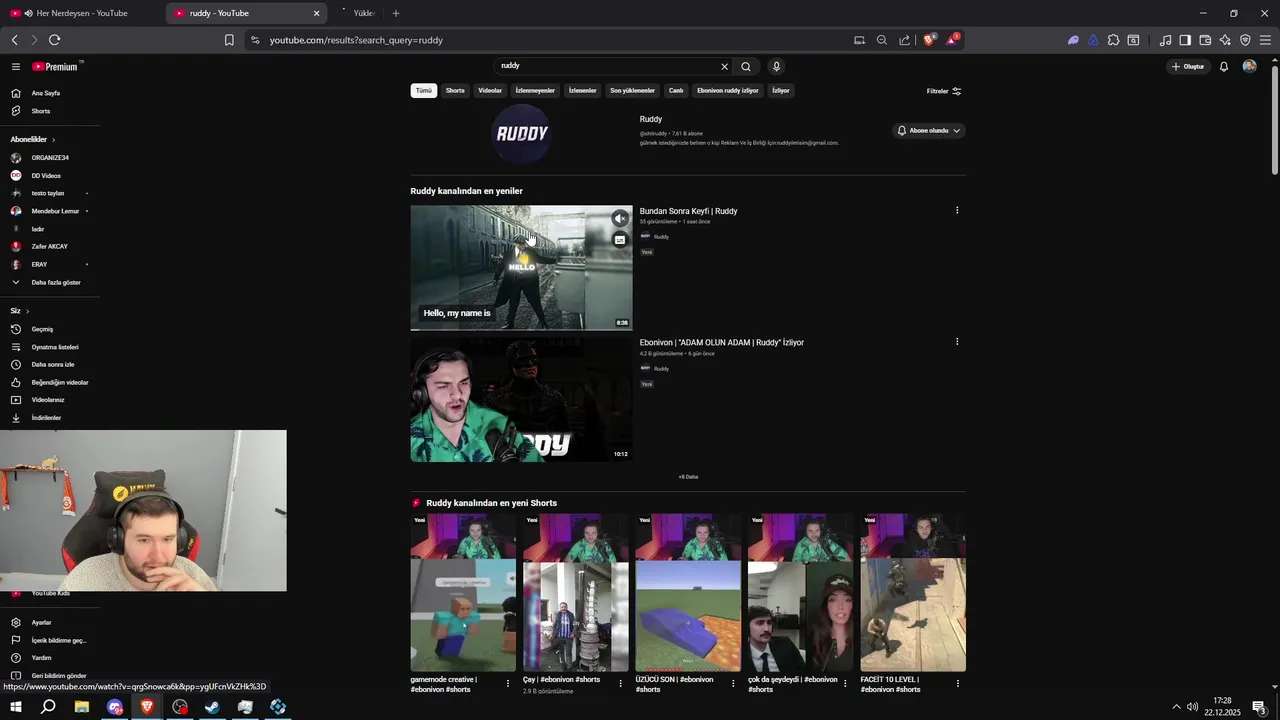Switch to the Her Nerdeysen - YouTube tab
Screen dimensions: 1280x720
pyautogui.click(x=82, y=13)
